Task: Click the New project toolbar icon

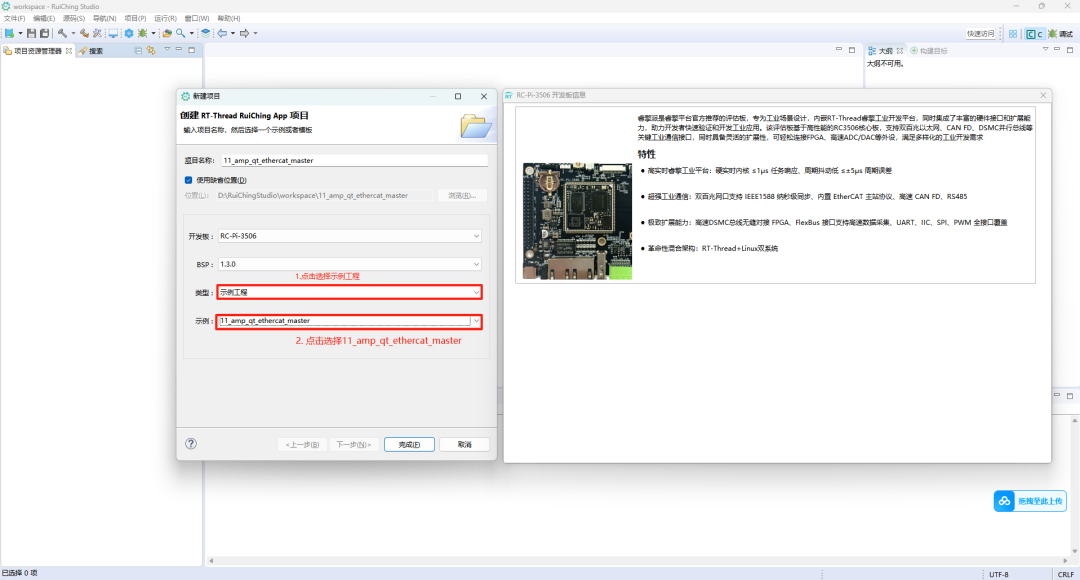Action: (9, 33)
